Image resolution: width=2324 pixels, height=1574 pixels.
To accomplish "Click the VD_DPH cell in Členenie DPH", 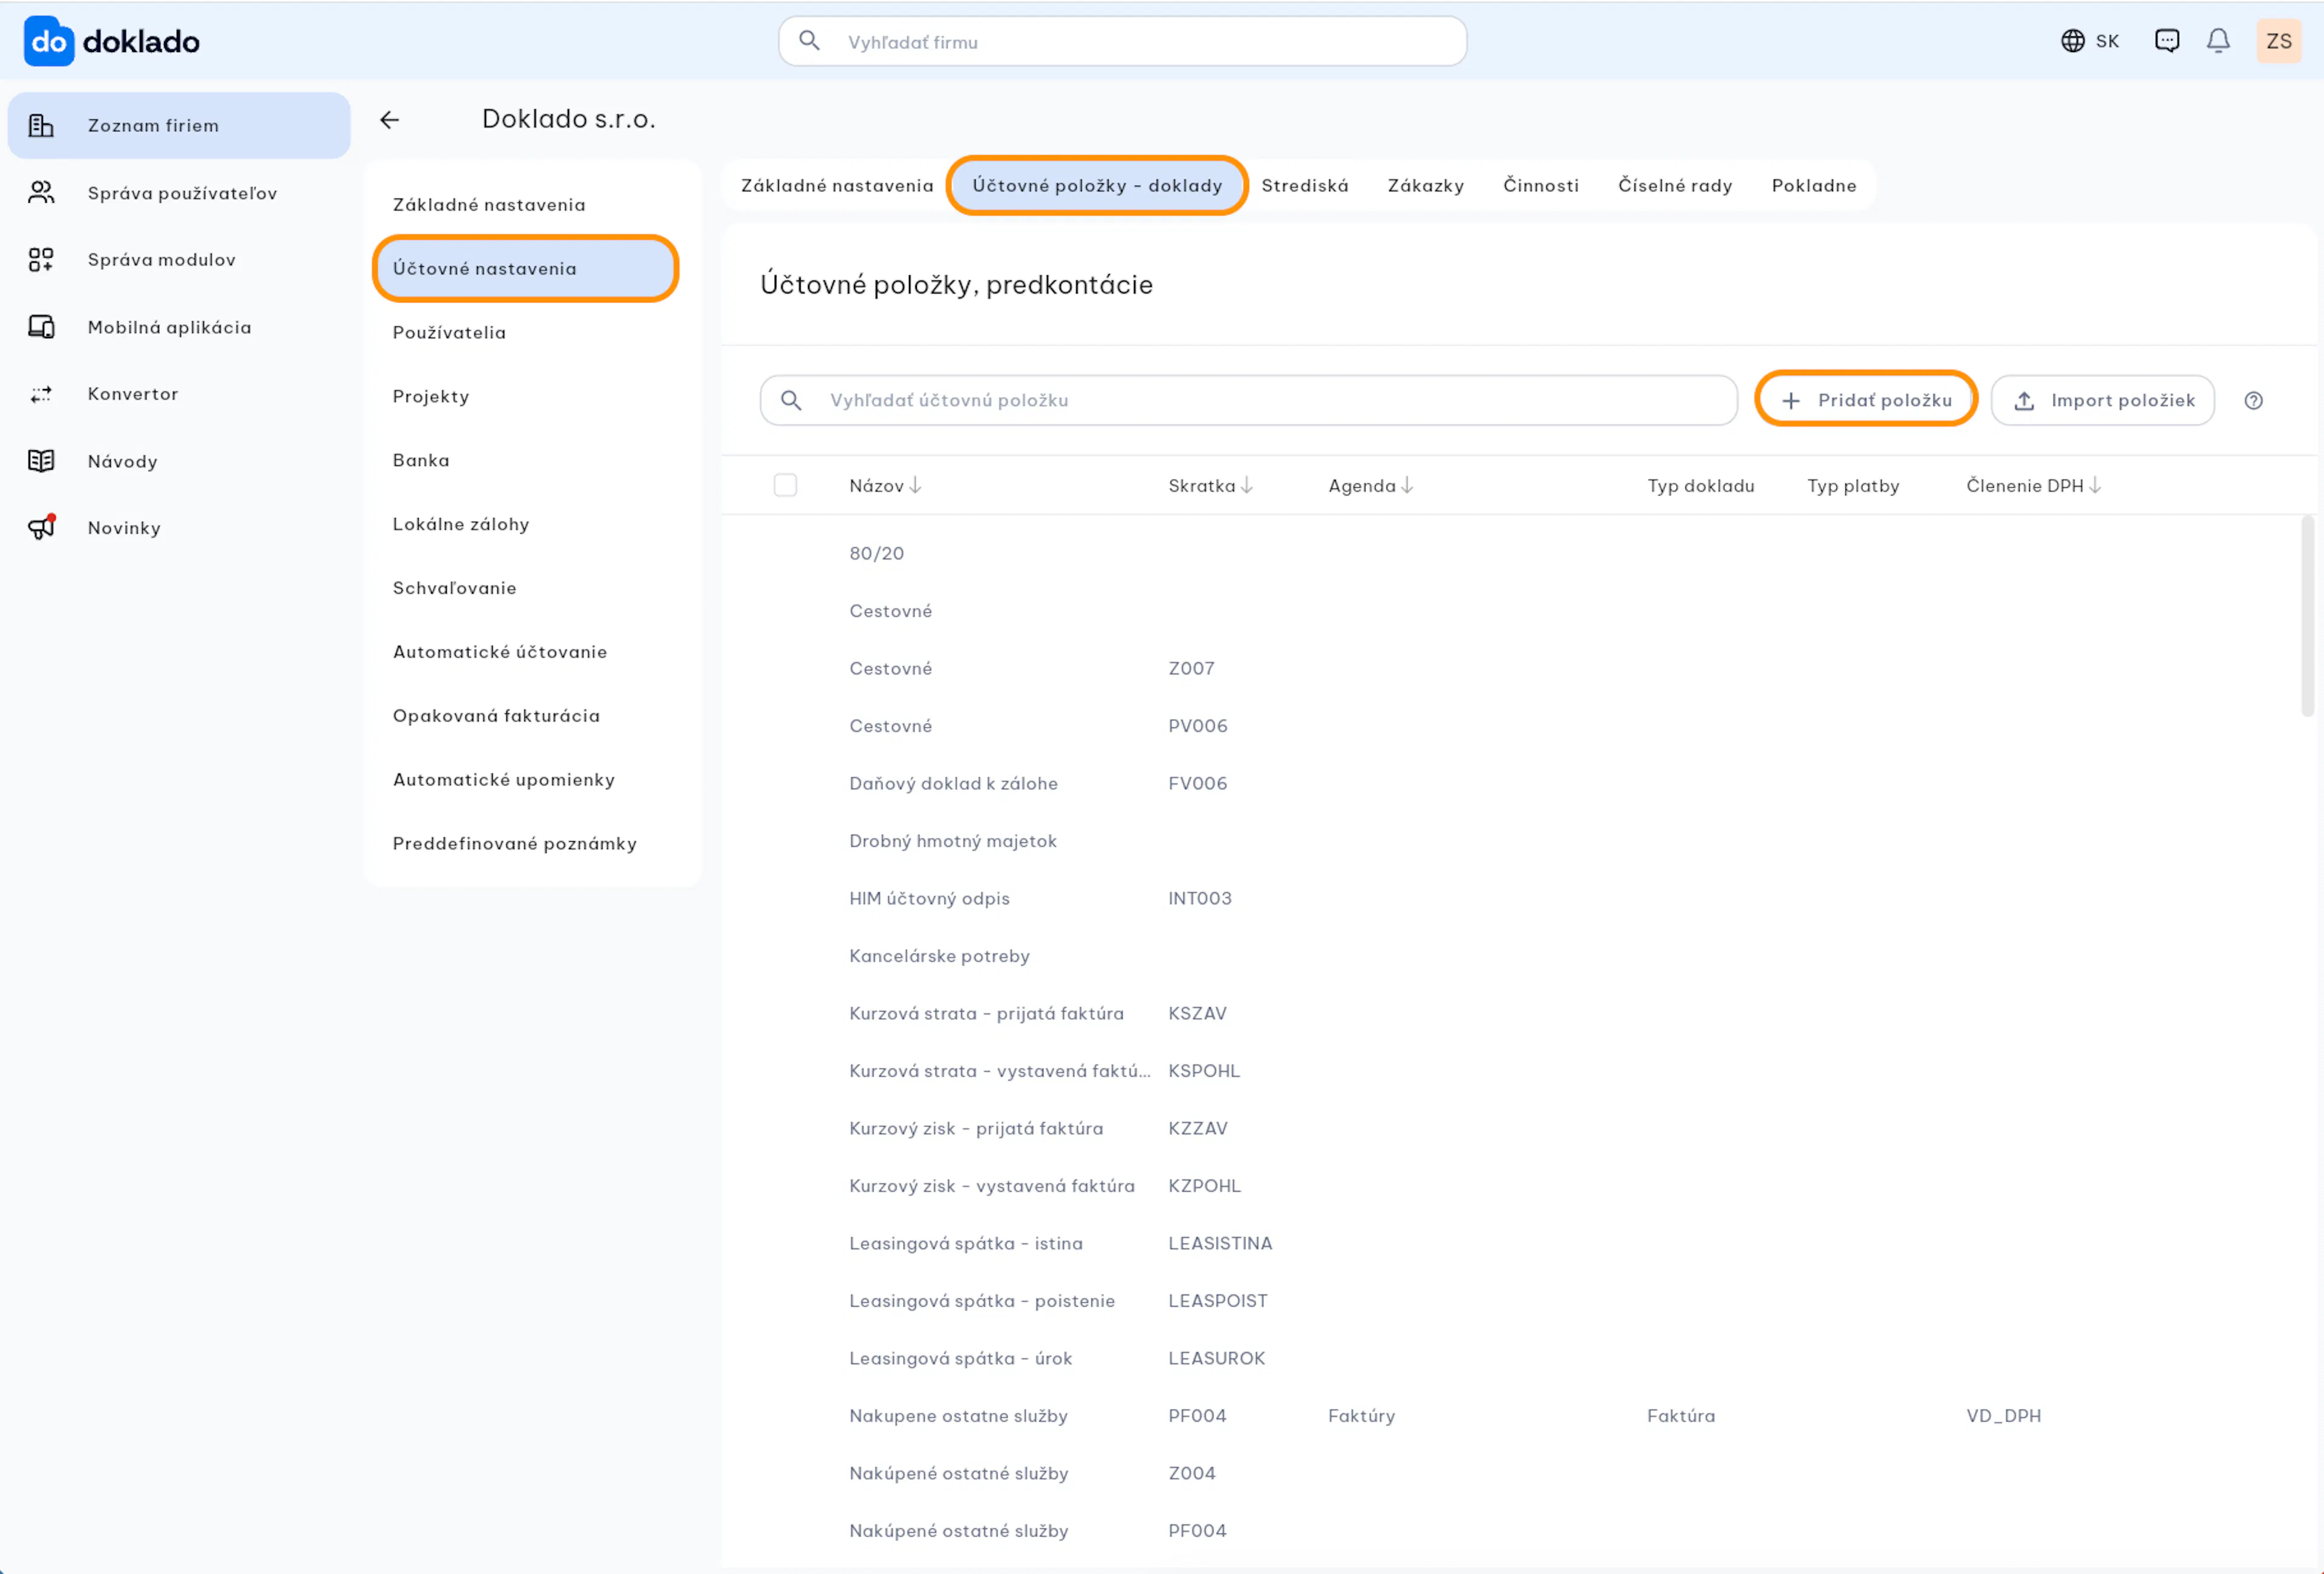I will tap(2003, 1416).
